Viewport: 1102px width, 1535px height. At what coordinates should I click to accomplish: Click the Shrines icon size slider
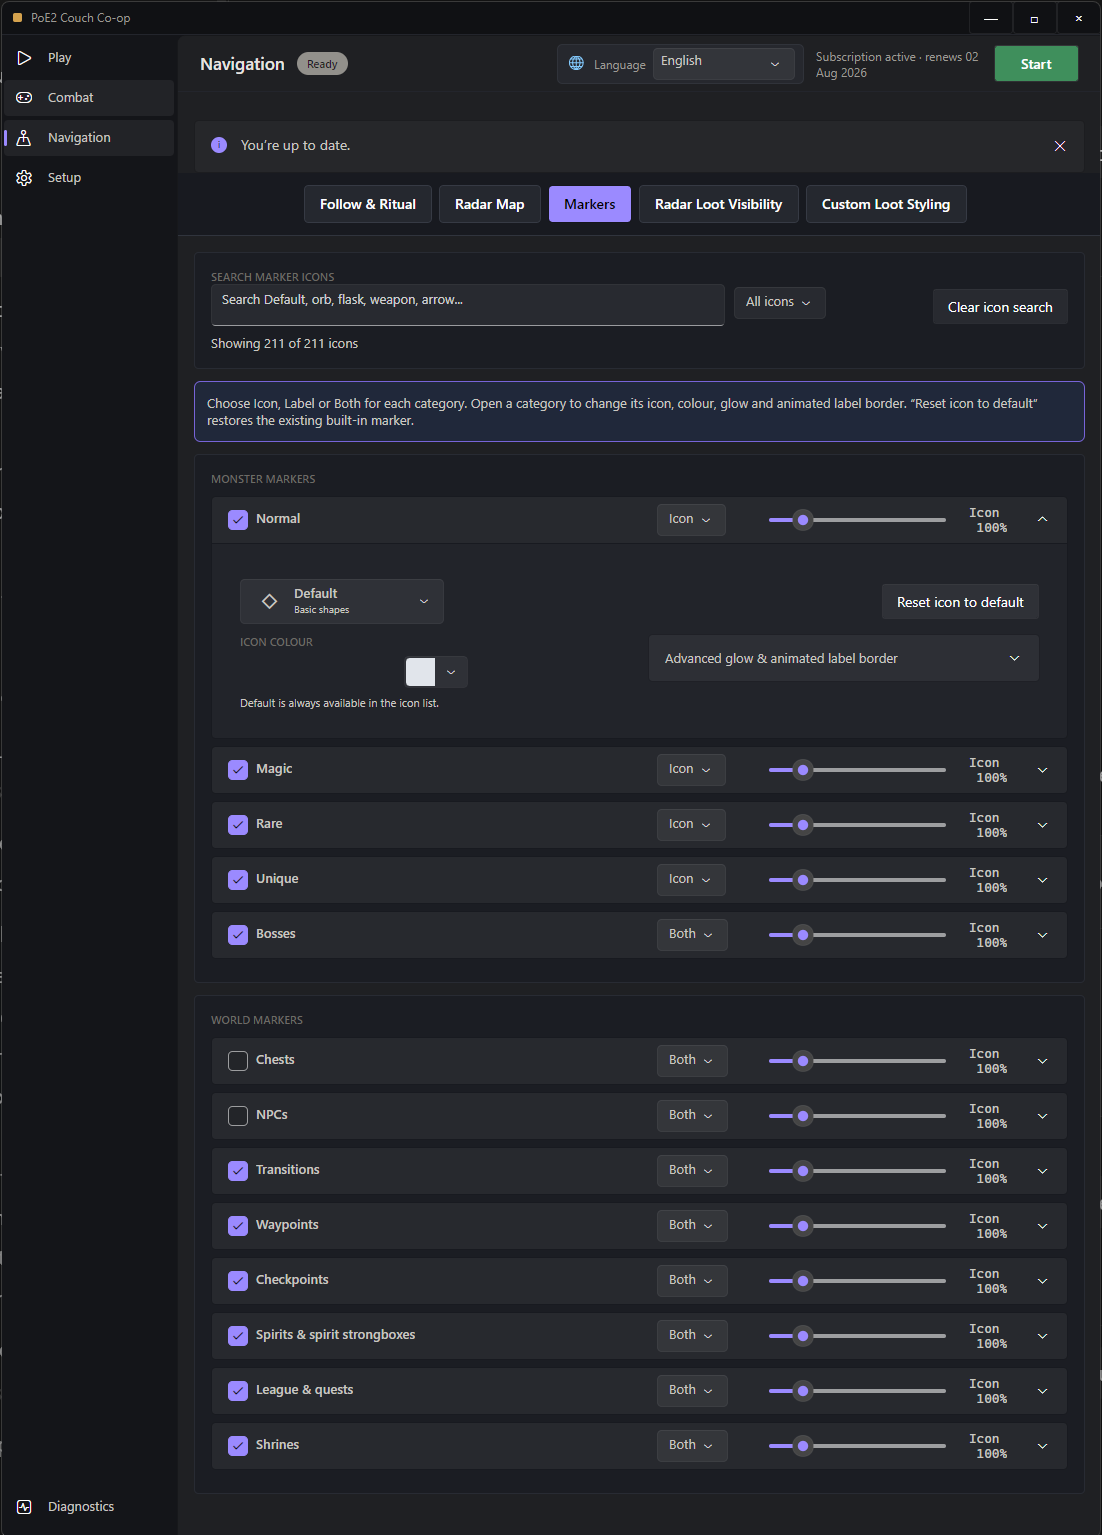coord(857,1446)
